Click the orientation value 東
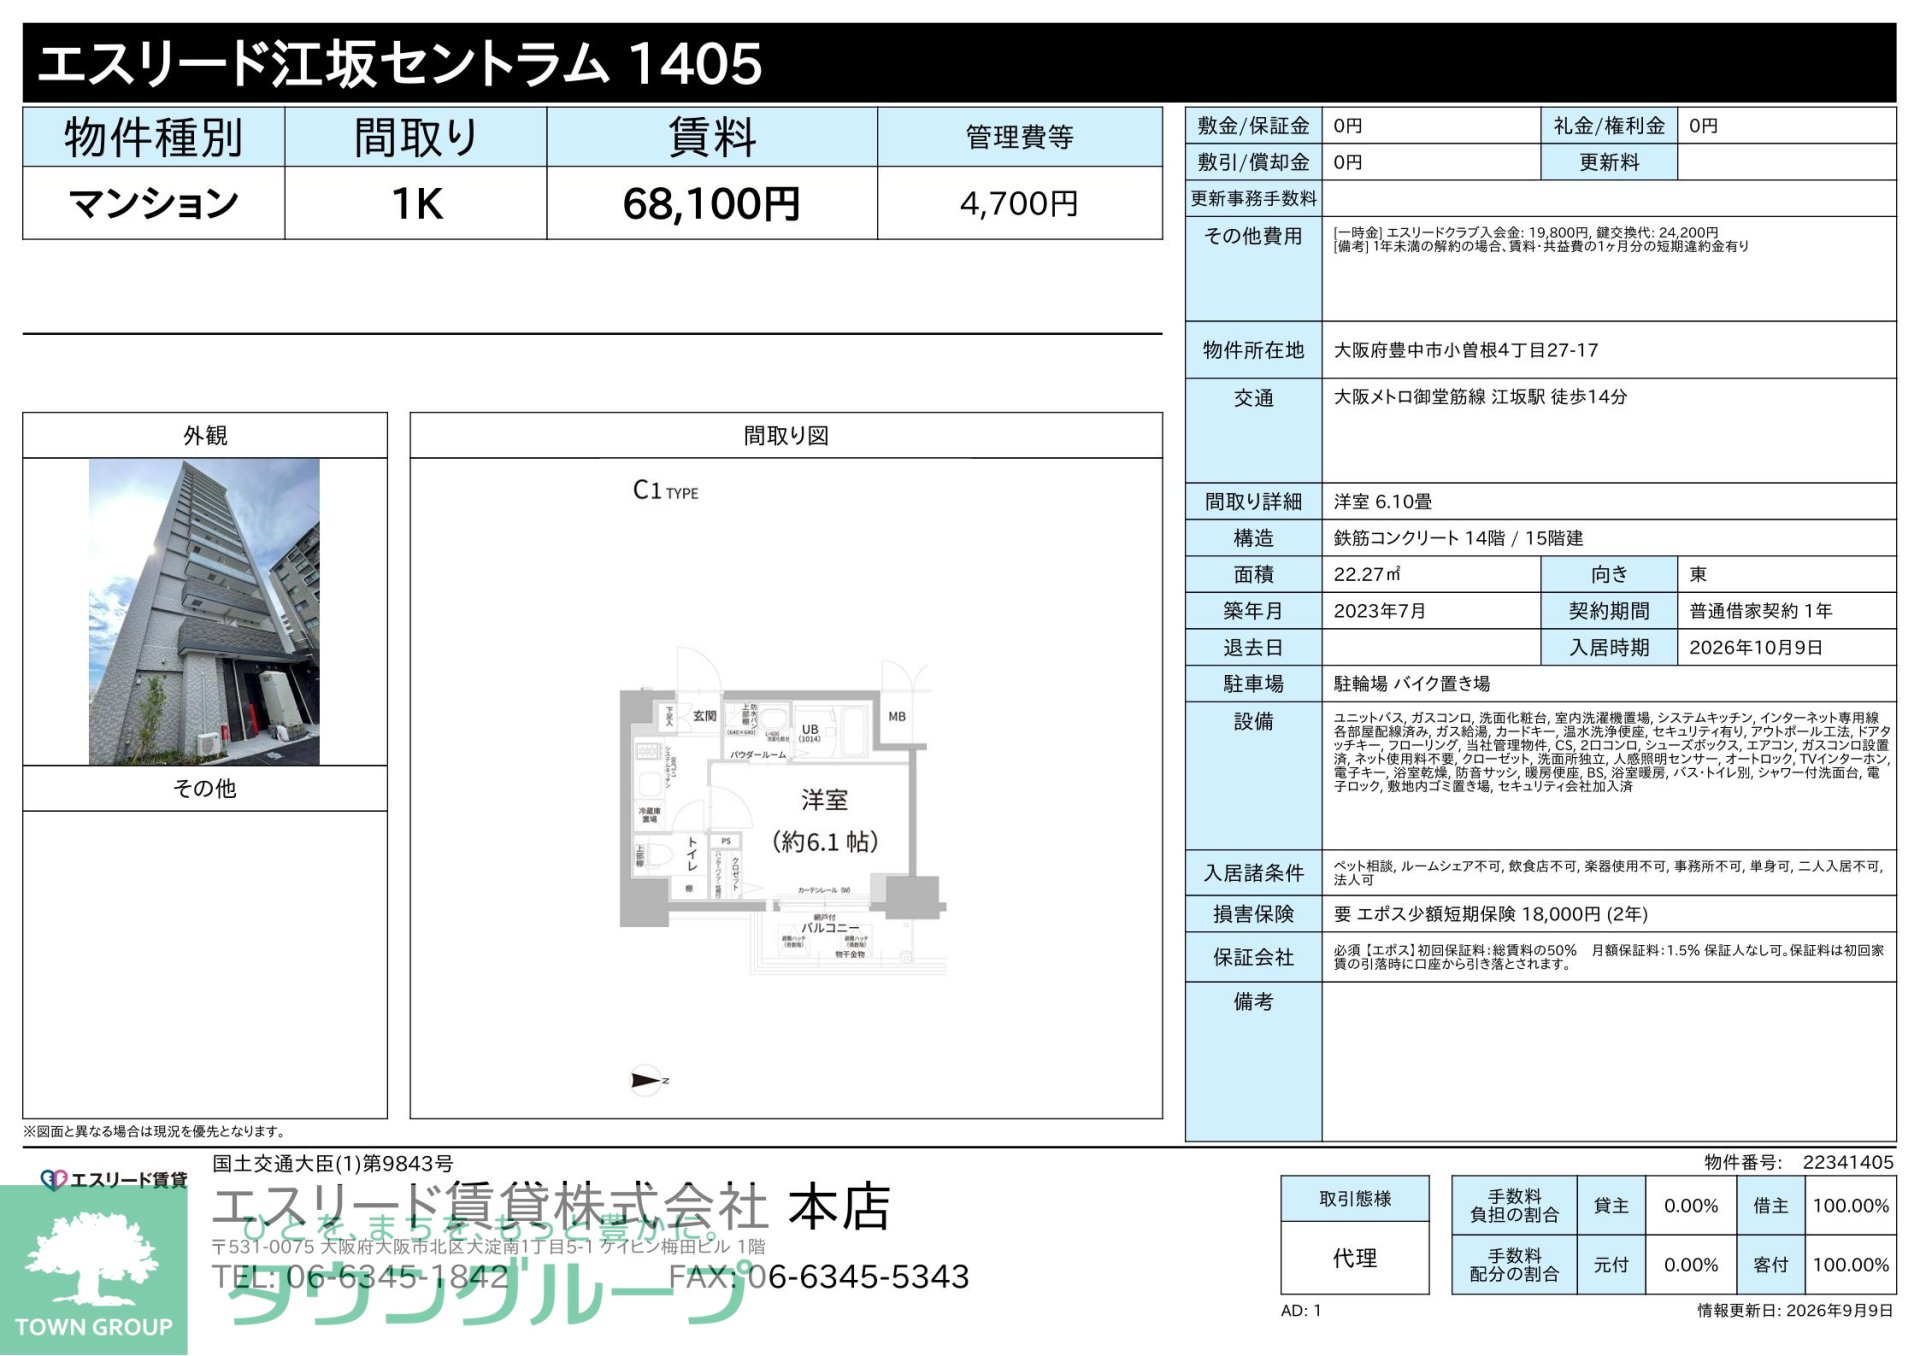 pyautogui.click(x=1698, y=574)
